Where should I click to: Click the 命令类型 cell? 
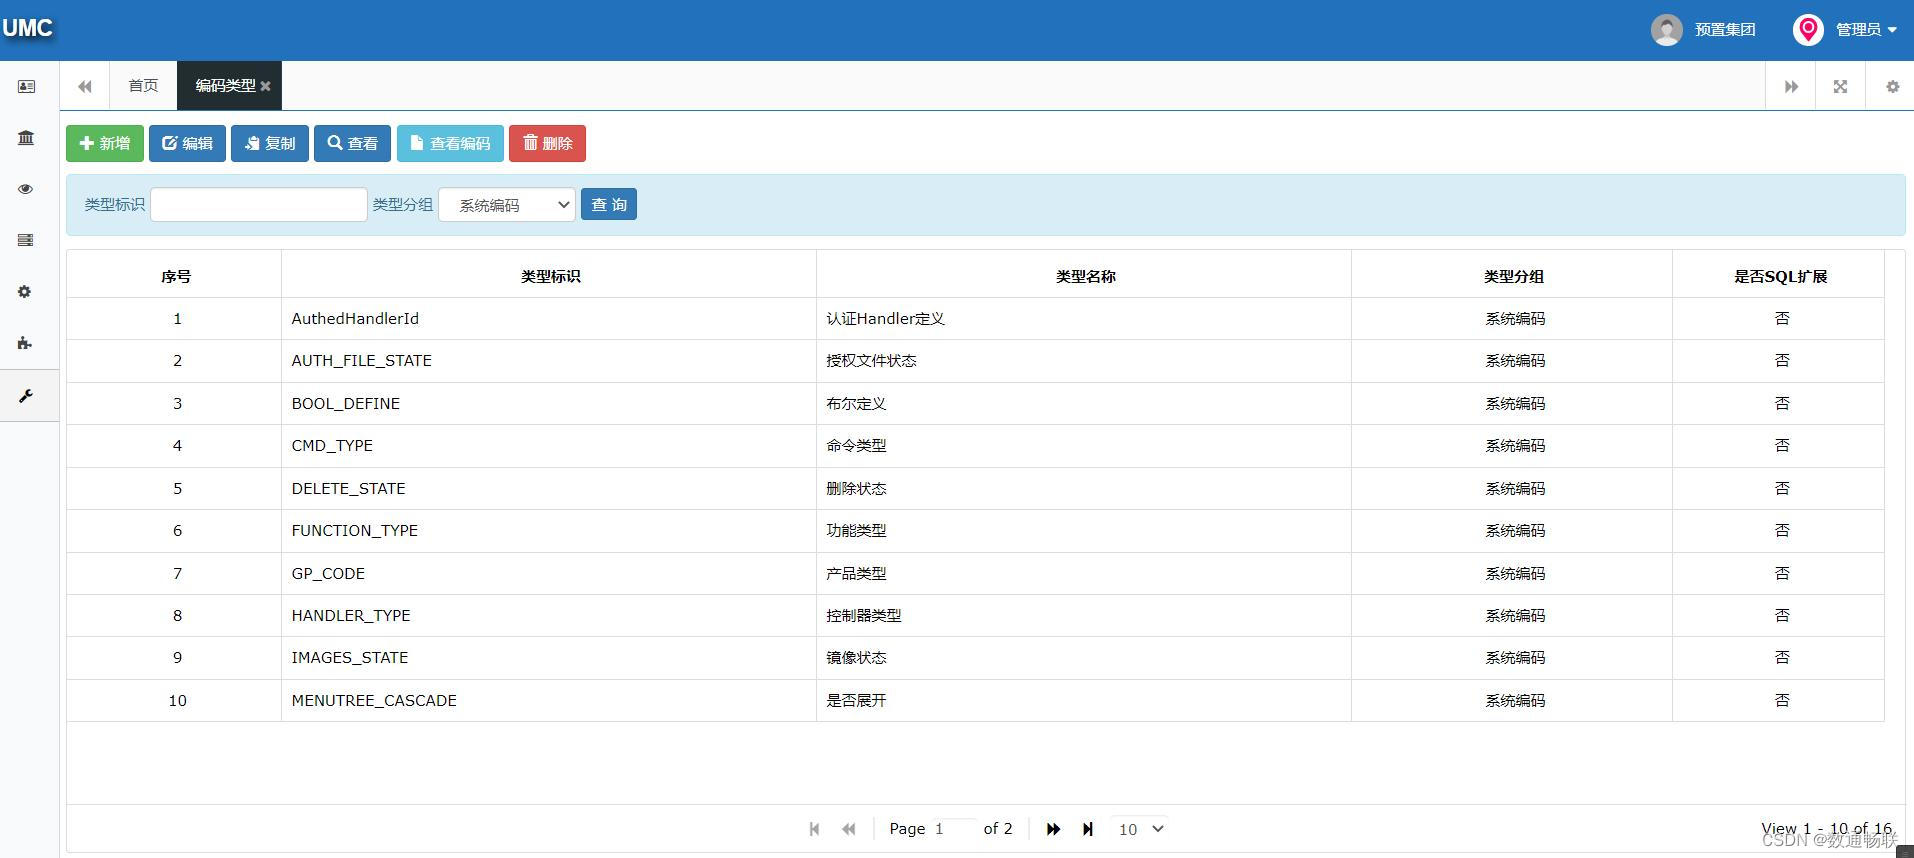coord(1084,446)
